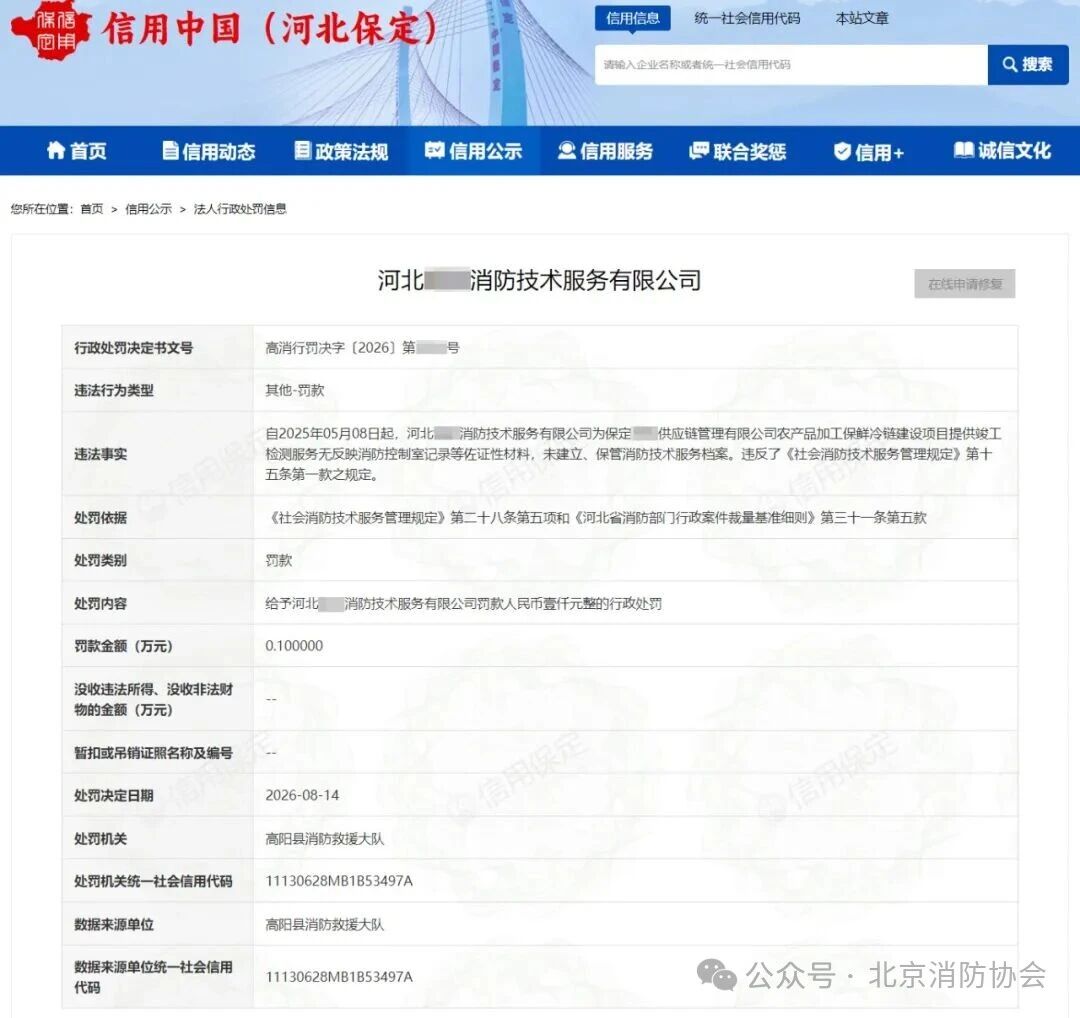Open the 政策法规 navigation menu item
The width and height of the screenshot is (1080, 1018).
click(341, 151)
